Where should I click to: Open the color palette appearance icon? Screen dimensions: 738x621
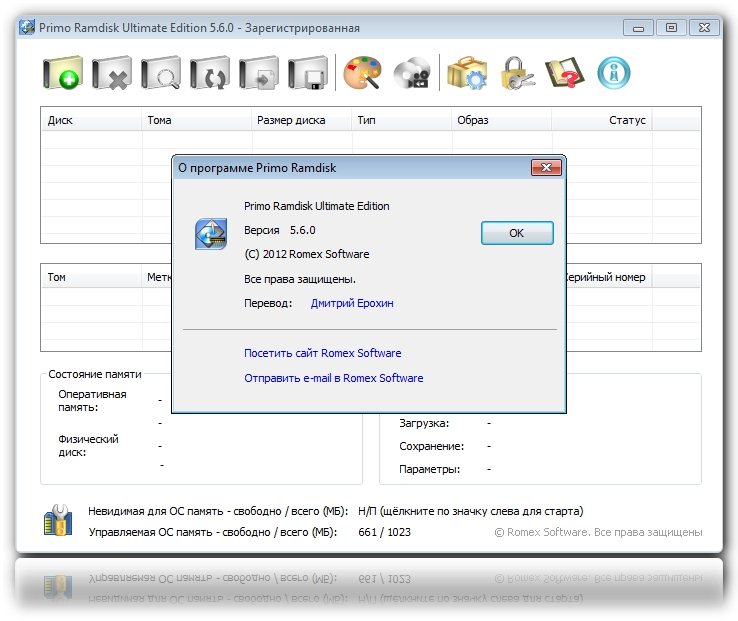362,72
